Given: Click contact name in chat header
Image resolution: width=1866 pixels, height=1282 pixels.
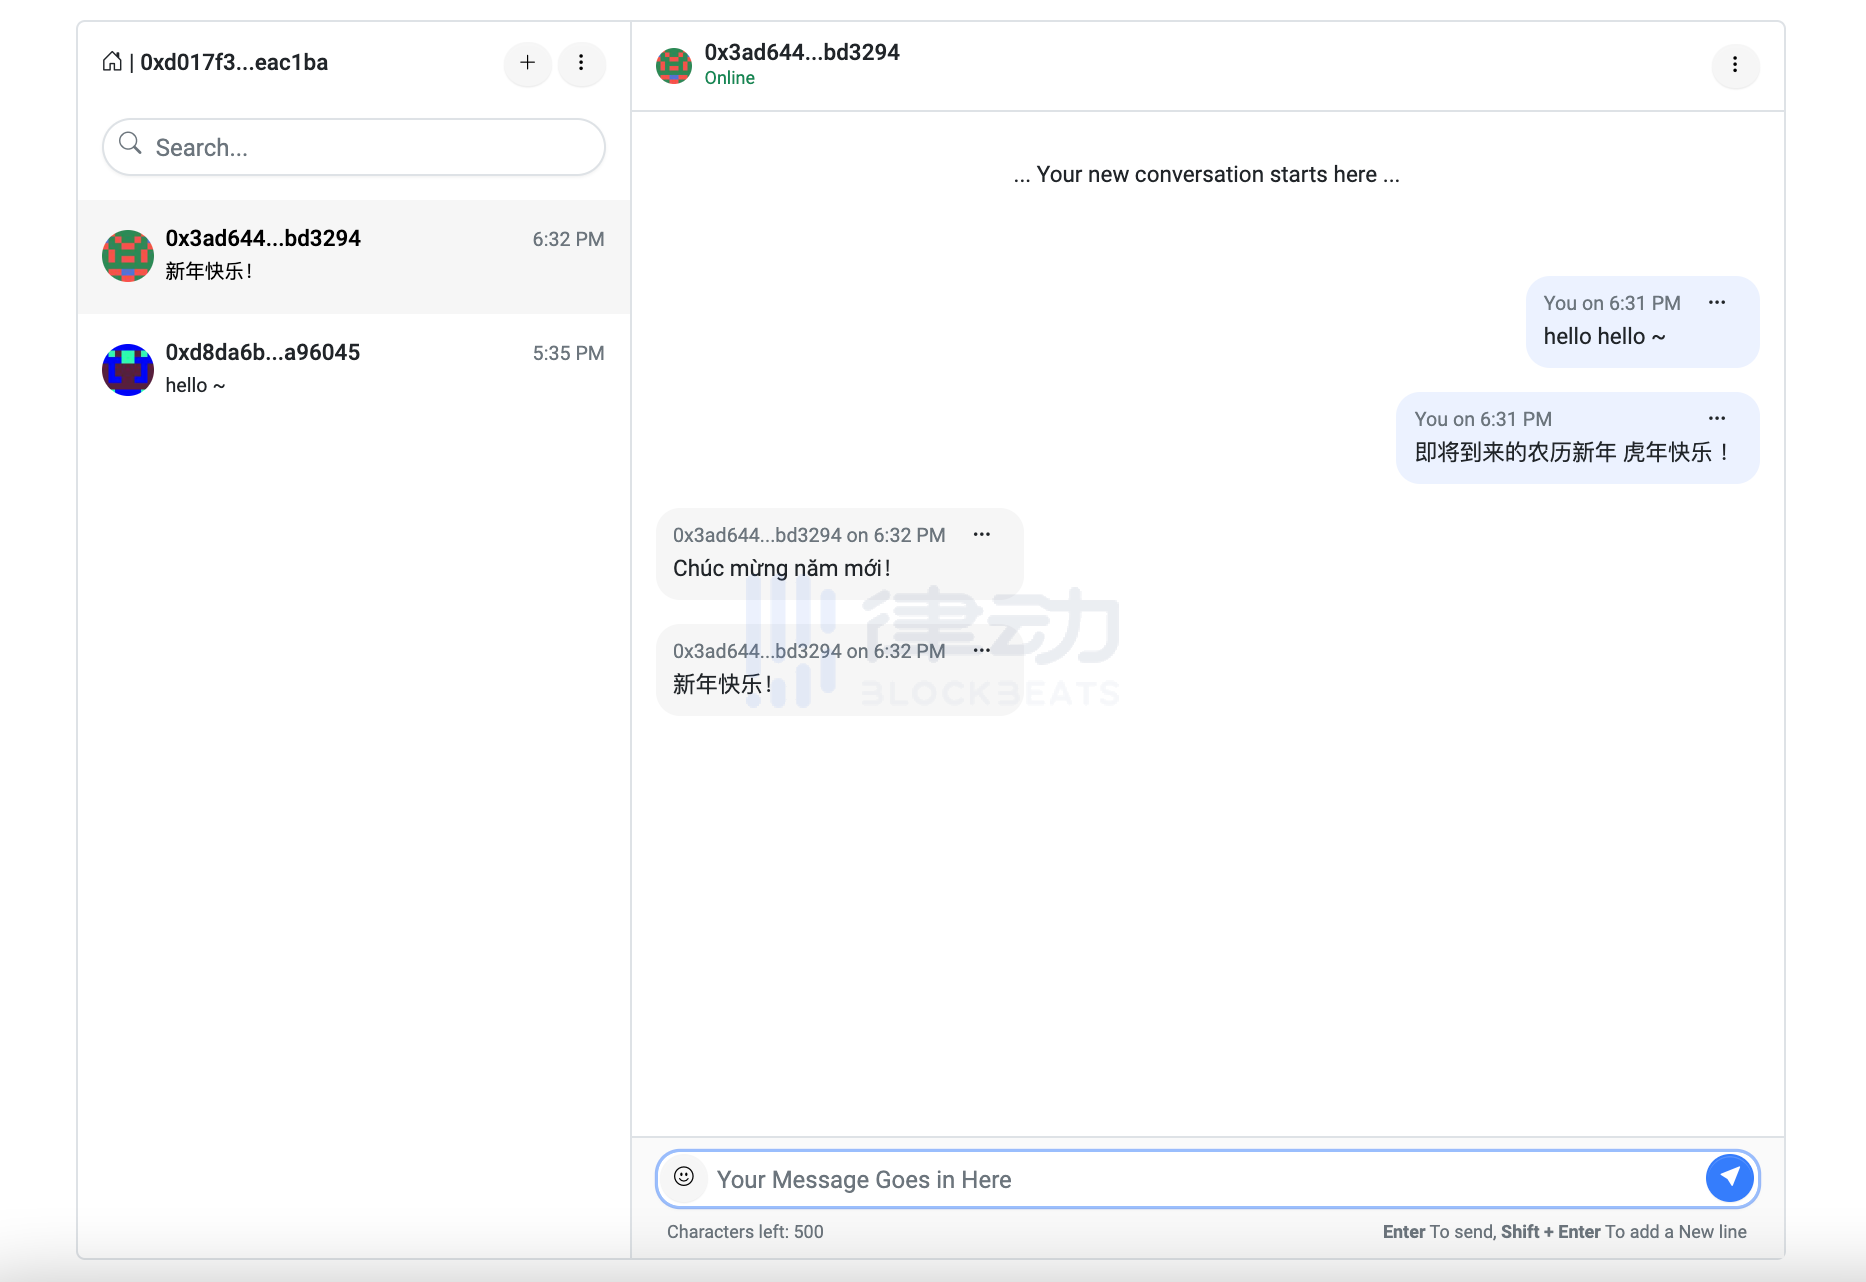Looking at the screenshot, I should tap(802, 52).
